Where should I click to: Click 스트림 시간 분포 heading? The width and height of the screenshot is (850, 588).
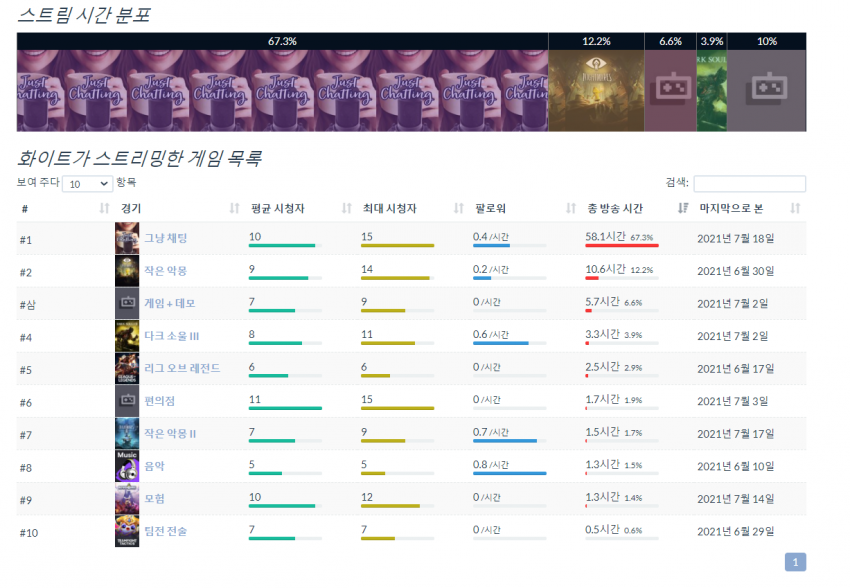(x=84, y=15)
